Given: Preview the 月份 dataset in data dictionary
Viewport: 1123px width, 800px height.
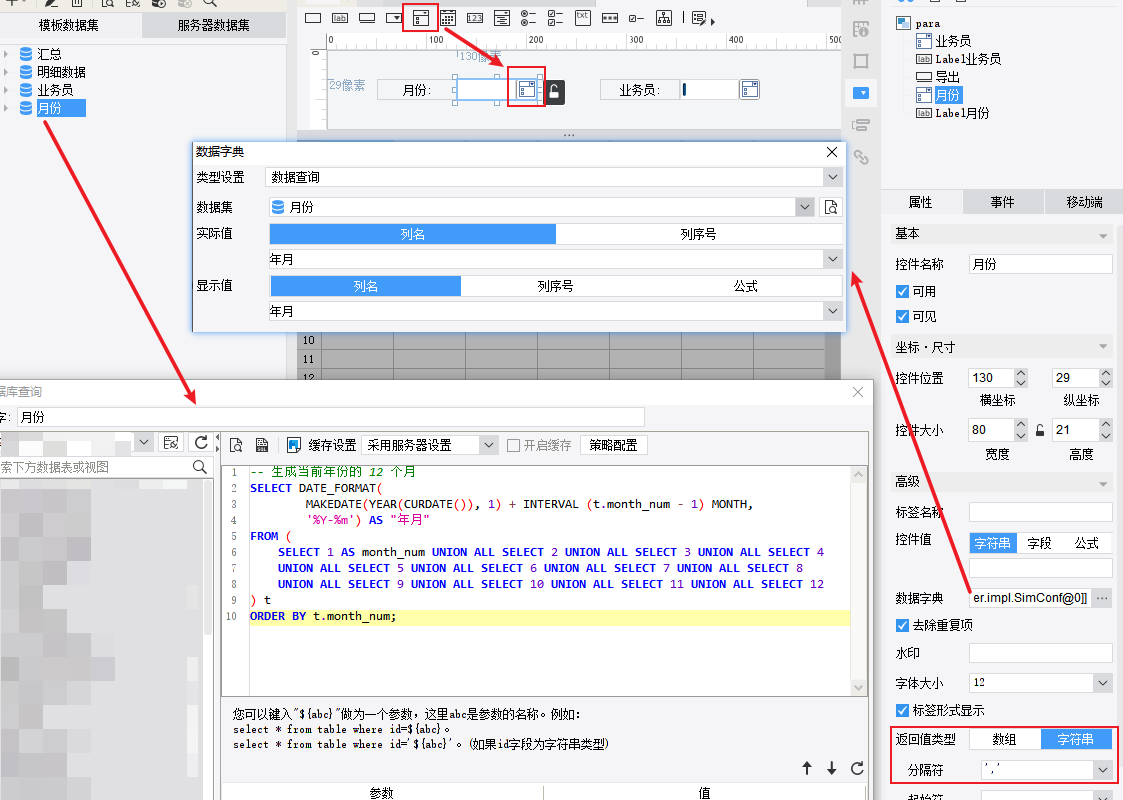Looking at the screenshot, I should click(831, 207).
